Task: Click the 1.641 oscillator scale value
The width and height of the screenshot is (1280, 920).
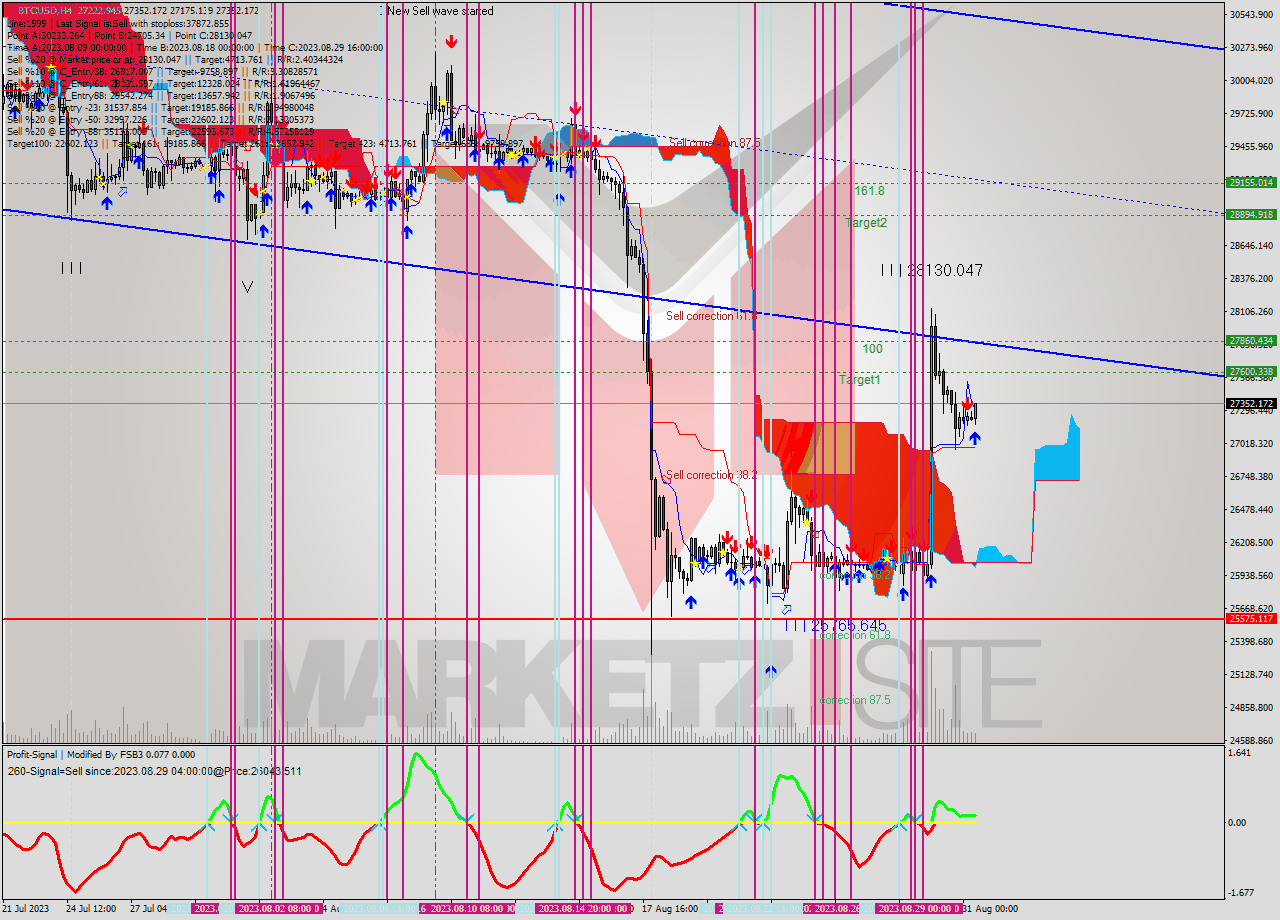Action: click(1241, 753)
